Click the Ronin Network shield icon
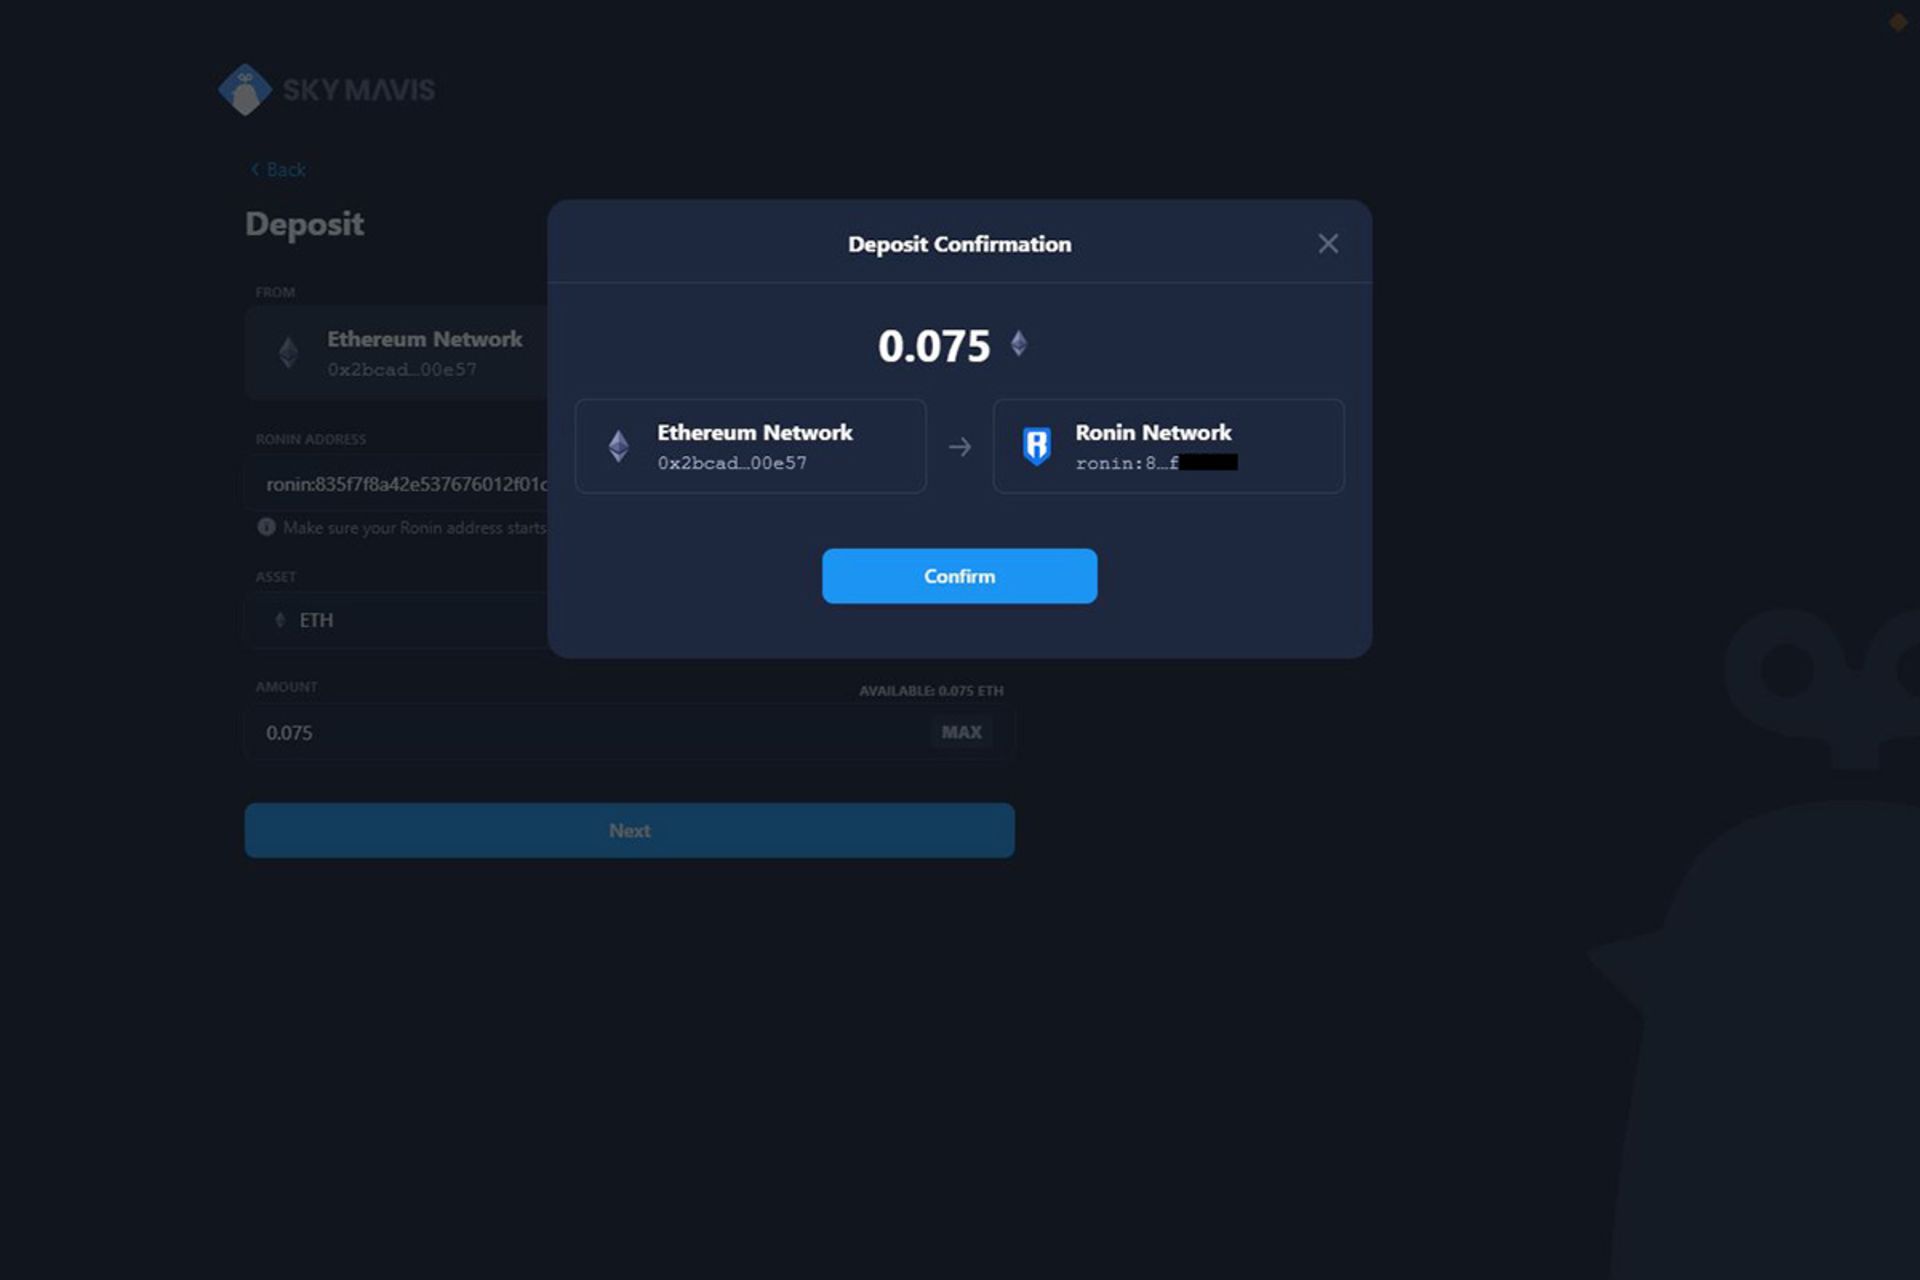This screenshot has height=1280, width=1920. 1037,446
